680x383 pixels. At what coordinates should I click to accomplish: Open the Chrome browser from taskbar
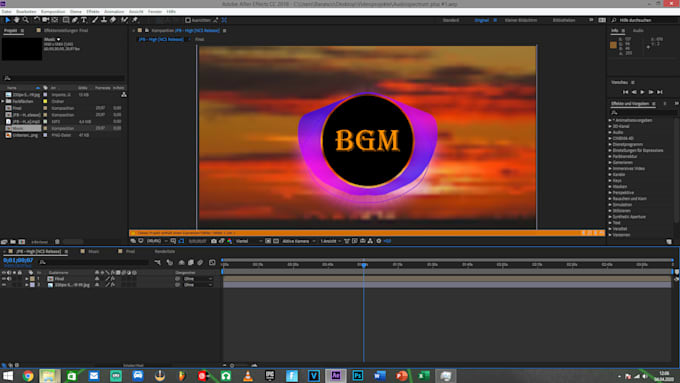point(28,376)
